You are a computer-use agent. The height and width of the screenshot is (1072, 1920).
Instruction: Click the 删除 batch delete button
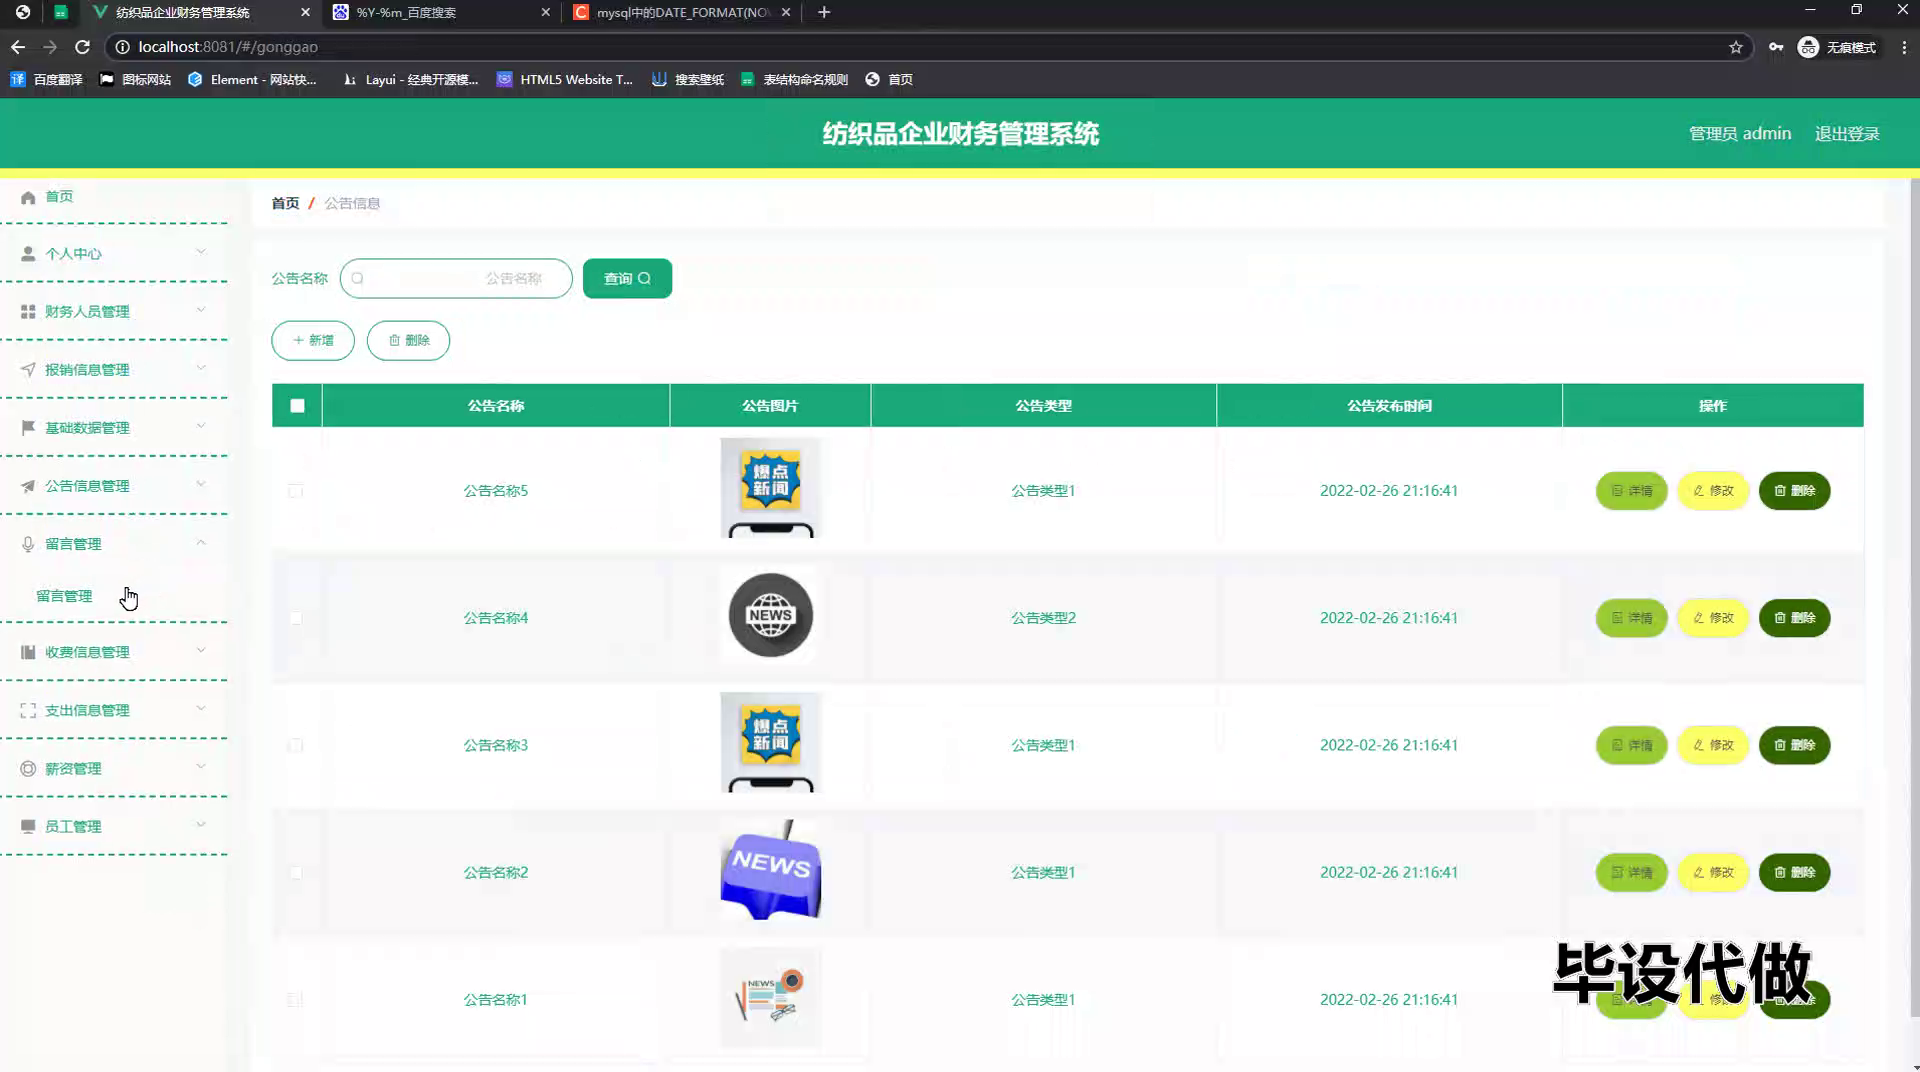click(408, 340)
